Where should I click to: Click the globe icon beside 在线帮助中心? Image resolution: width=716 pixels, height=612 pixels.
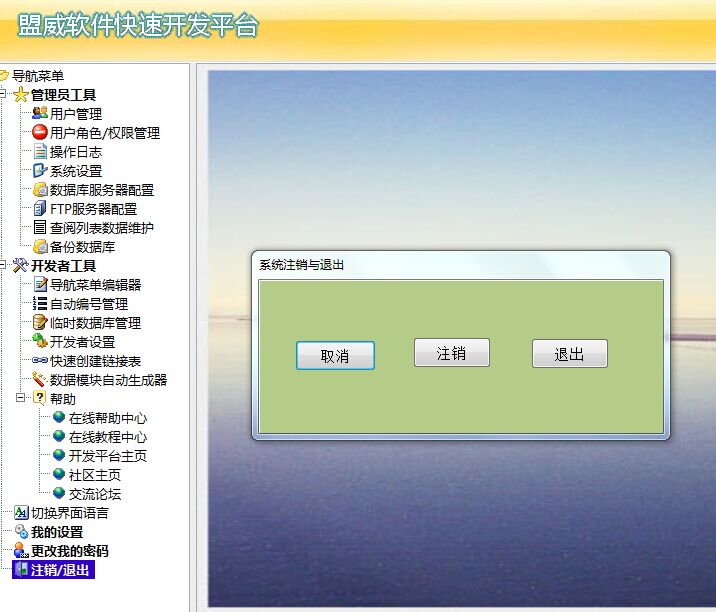click(x=59, y=417)
